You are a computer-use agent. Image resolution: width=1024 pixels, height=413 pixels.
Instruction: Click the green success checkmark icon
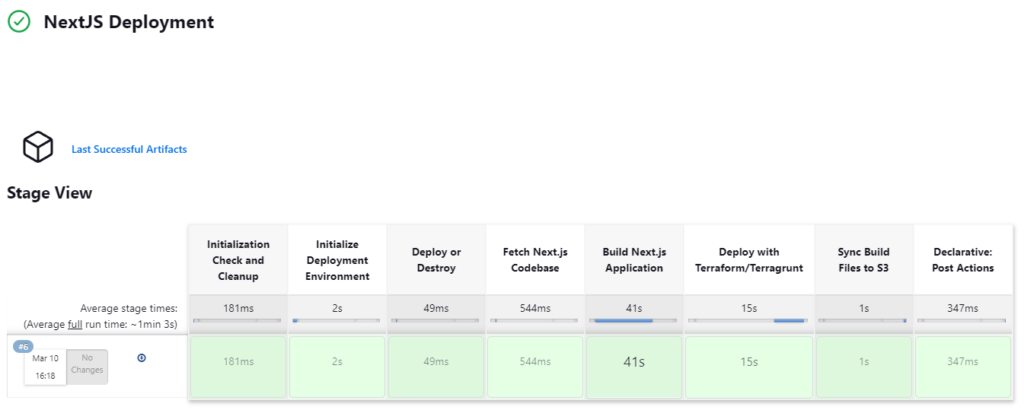[19, 21]
